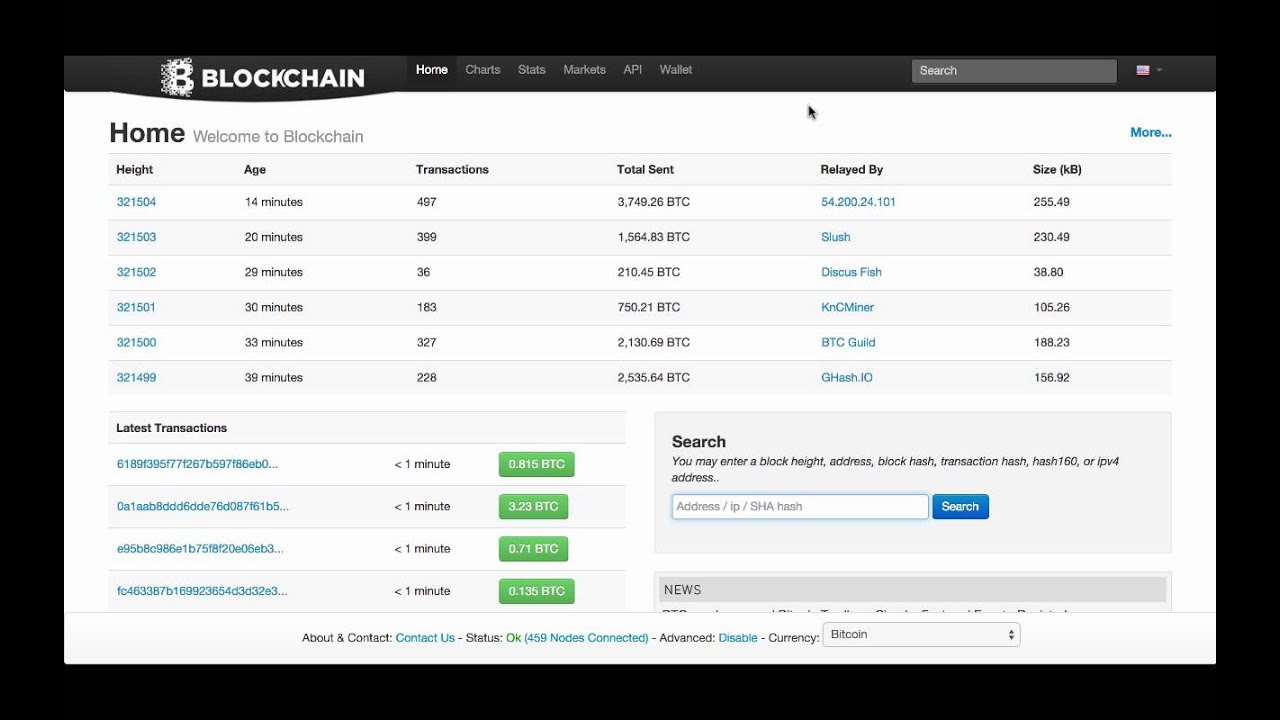This screenshot has width=1280, height=720.
Task: Click the 0.71 BTC amount button
Action: tap(533, 548)
